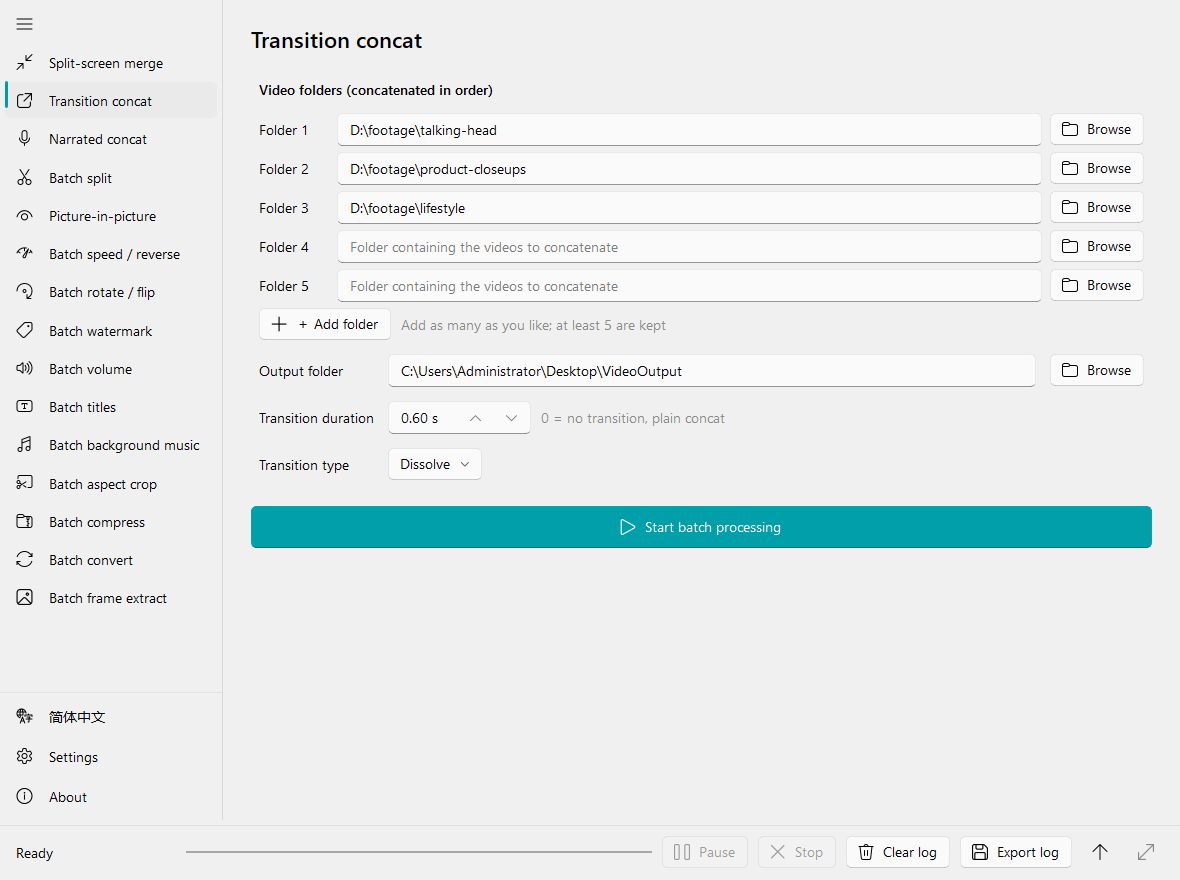Click the expand log diagonal arrow icon
Screen dimensions: 1180x880
coord(1145,852)
